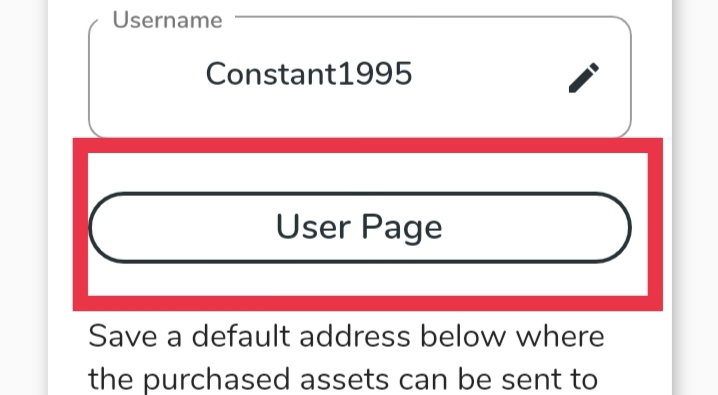Click the red highlight border below User Page
This screenshot has width=718, height=395.
pyautogui.click(x=368, y=303)
